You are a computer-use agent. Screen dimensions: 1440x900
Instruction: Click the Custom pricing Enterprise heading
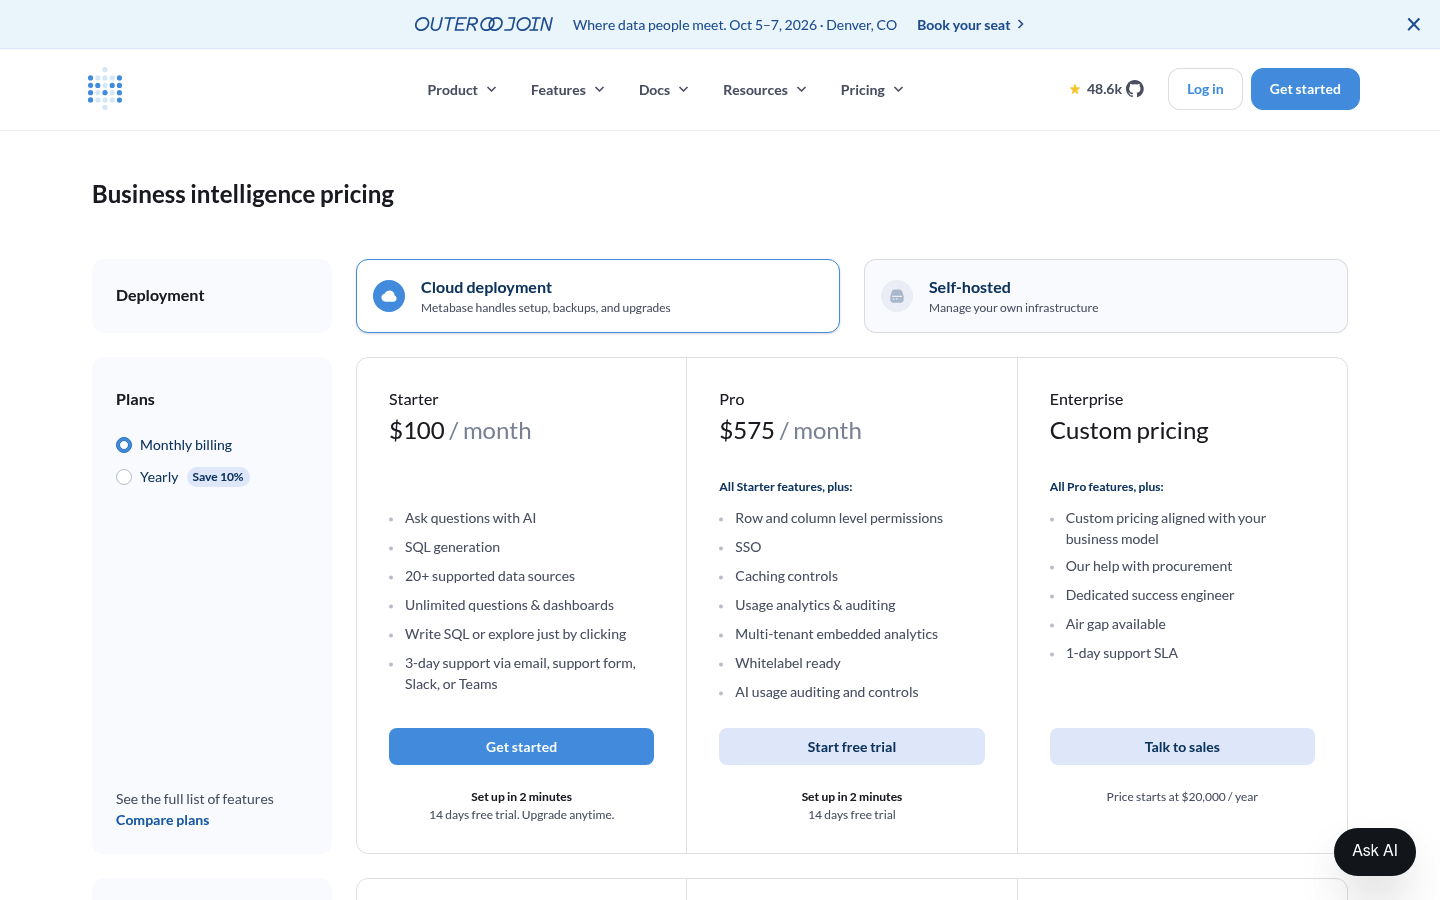click(x=1129, y=431)
